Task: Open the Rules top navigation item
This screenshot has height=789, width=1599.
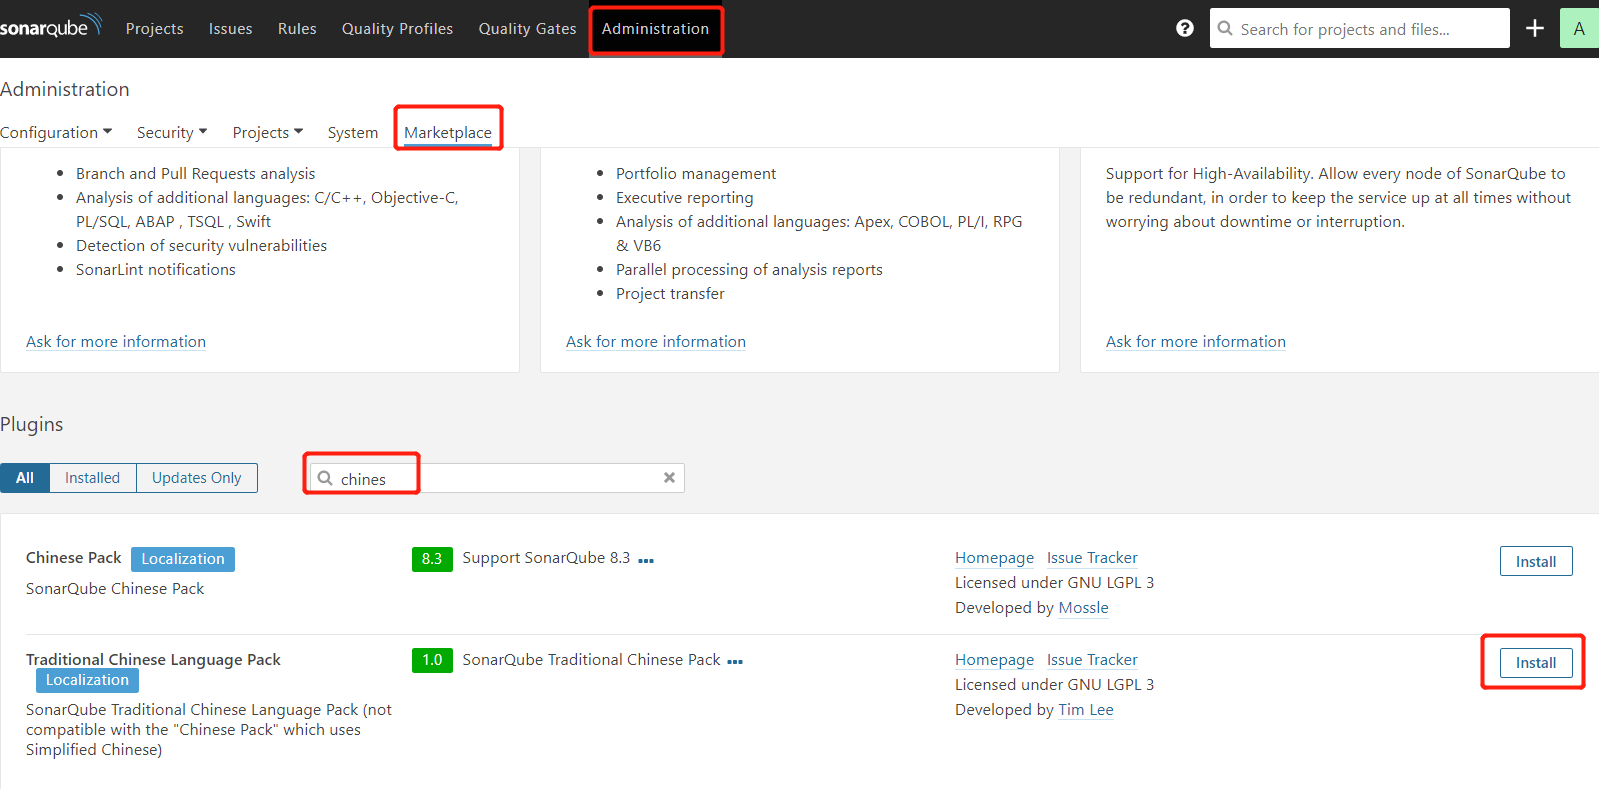Action: click(x=297, y=29)
